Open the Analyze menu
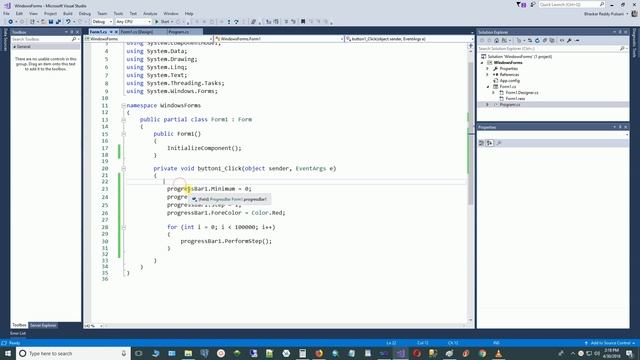 (150, 13)
